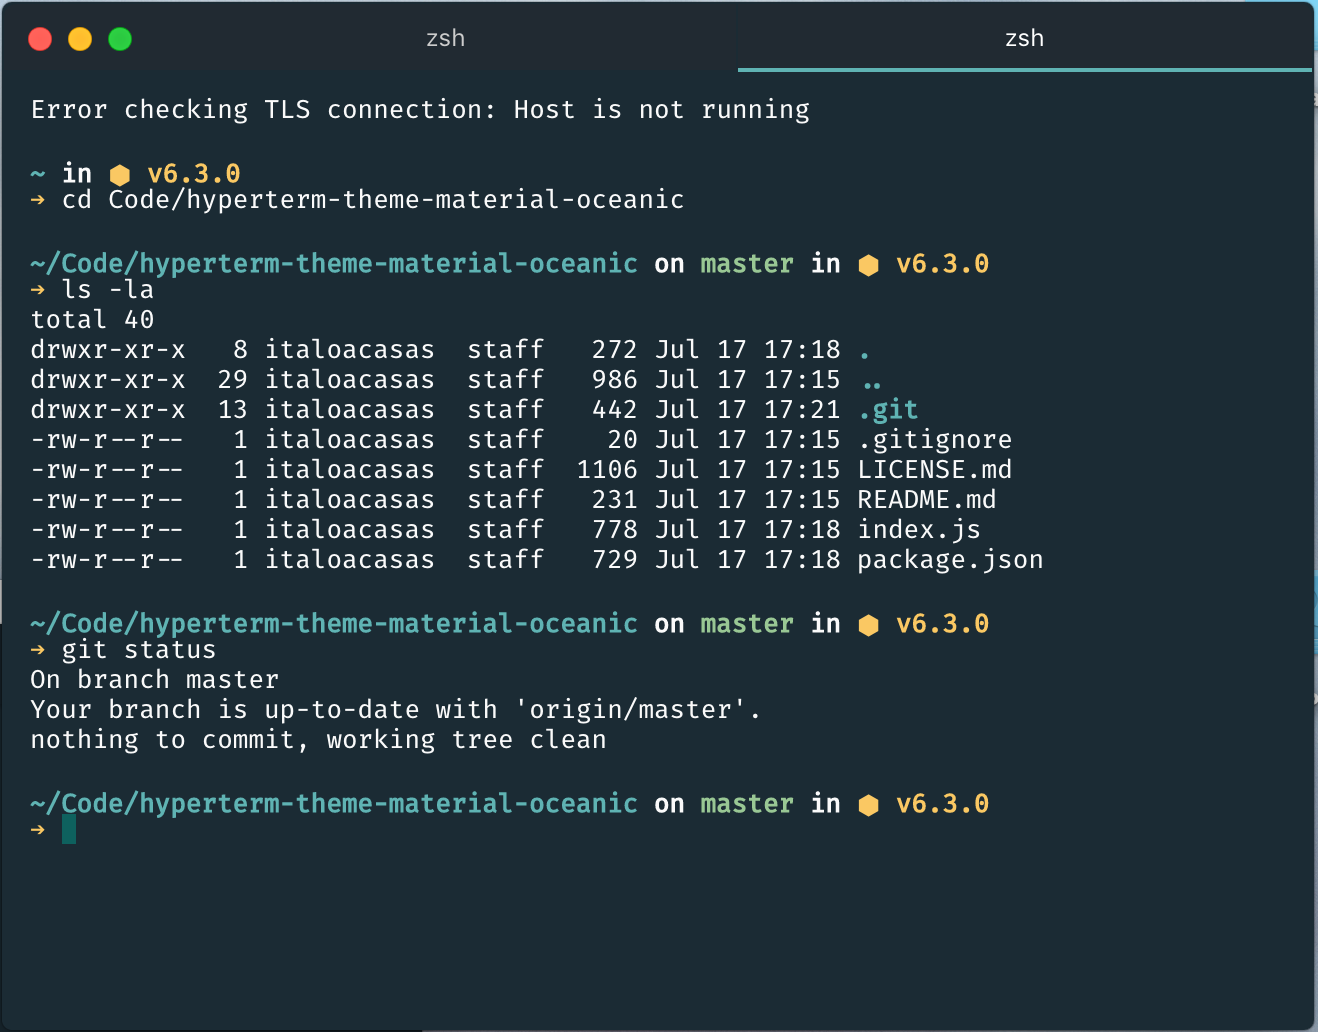Screen dimensions: 1318x1032
Task: Switch to the left inactive zsh tab
Action: pos(445,38)
